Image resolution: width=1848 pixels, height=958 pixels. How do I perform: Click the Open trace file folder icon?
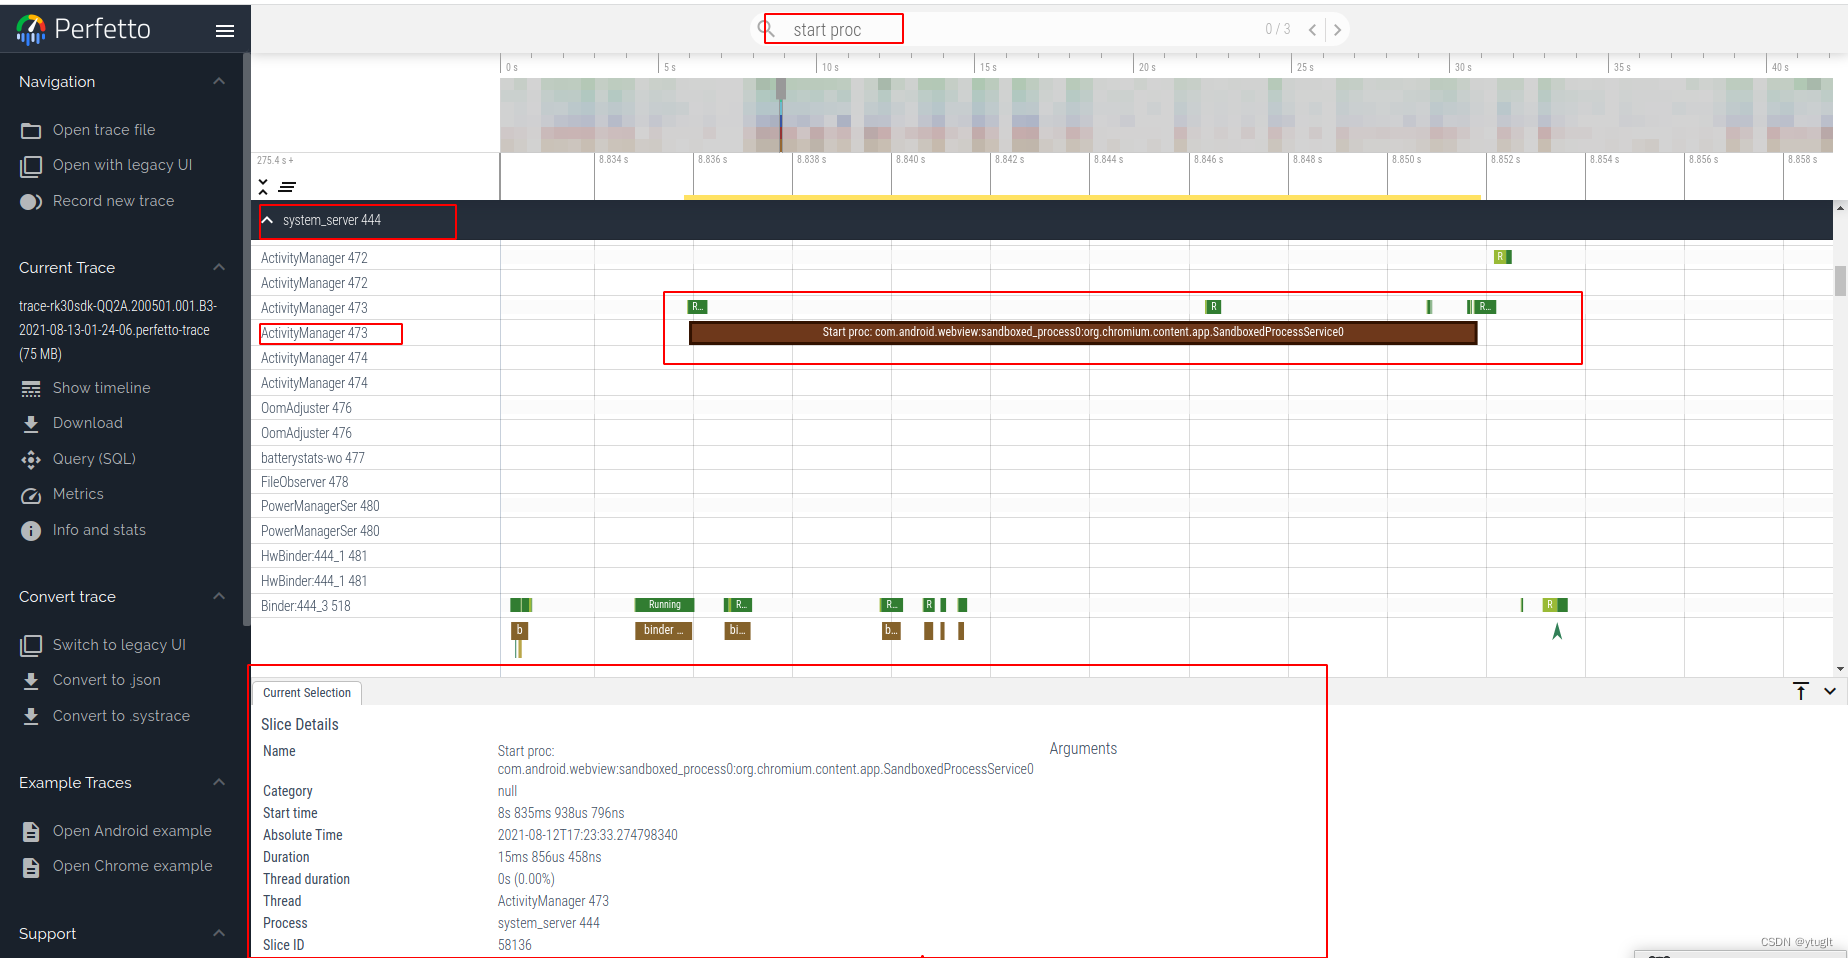pyautogui.click(x=31, y=131)
